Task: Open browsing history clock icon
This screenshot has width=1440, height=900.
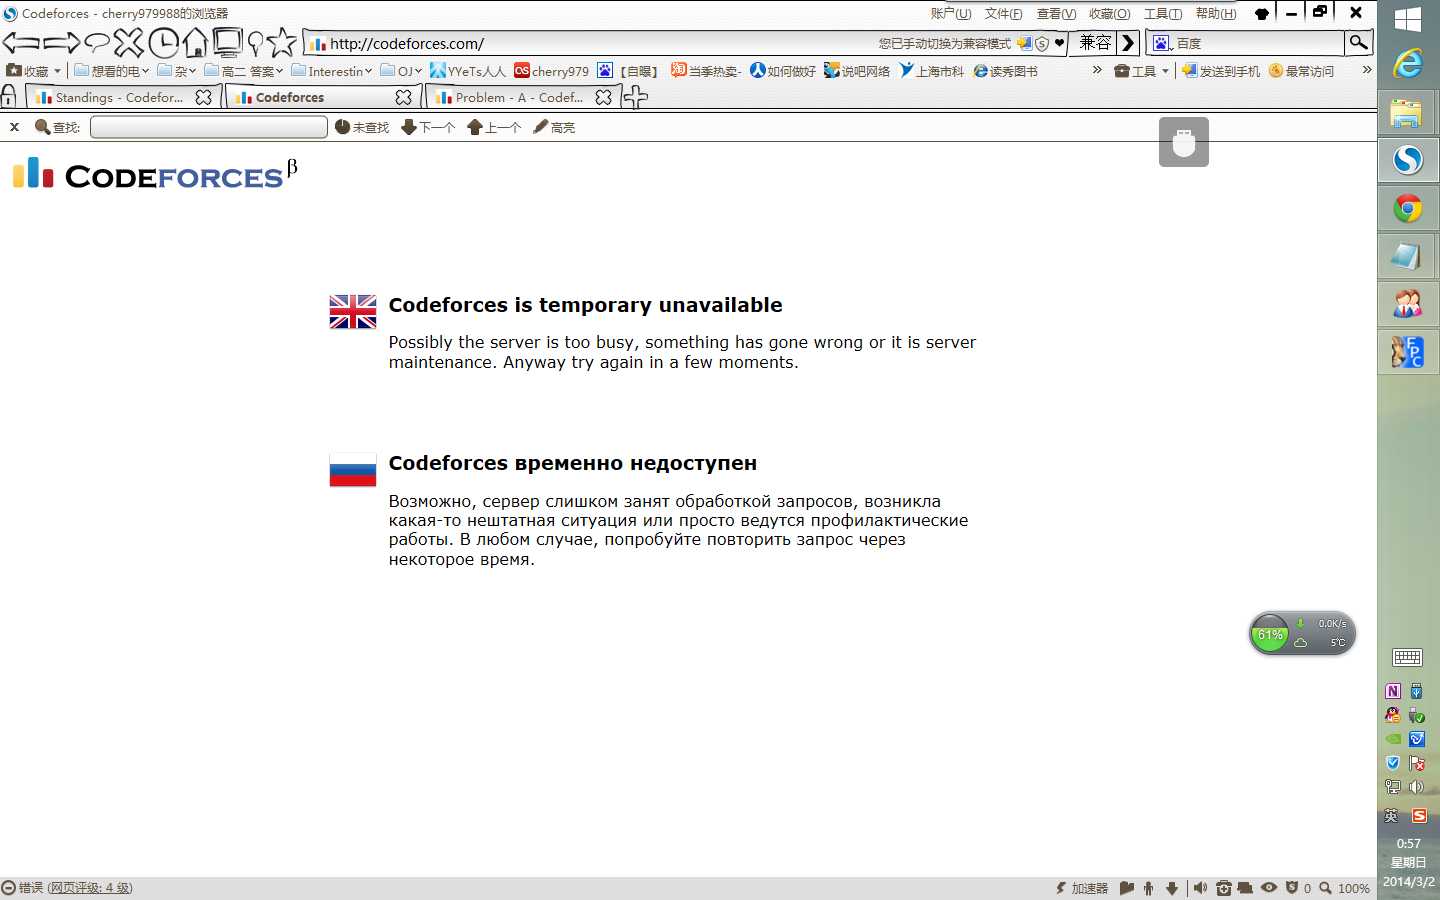Action: coord(164,43)
